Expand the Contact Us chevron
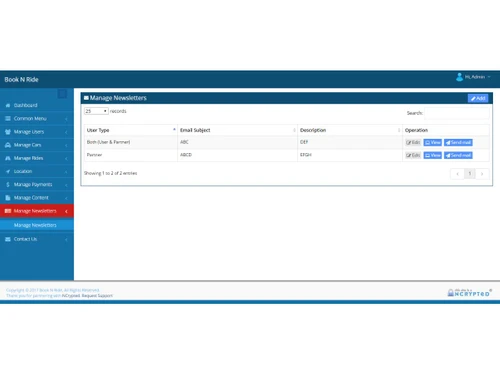The image size is (500, 375). coord(66,239)
